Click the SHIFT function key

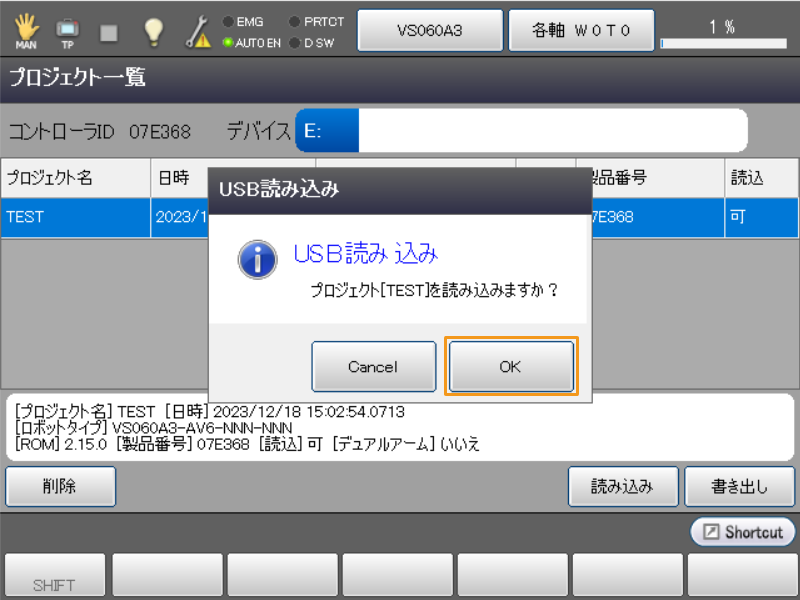pos(55,577)
